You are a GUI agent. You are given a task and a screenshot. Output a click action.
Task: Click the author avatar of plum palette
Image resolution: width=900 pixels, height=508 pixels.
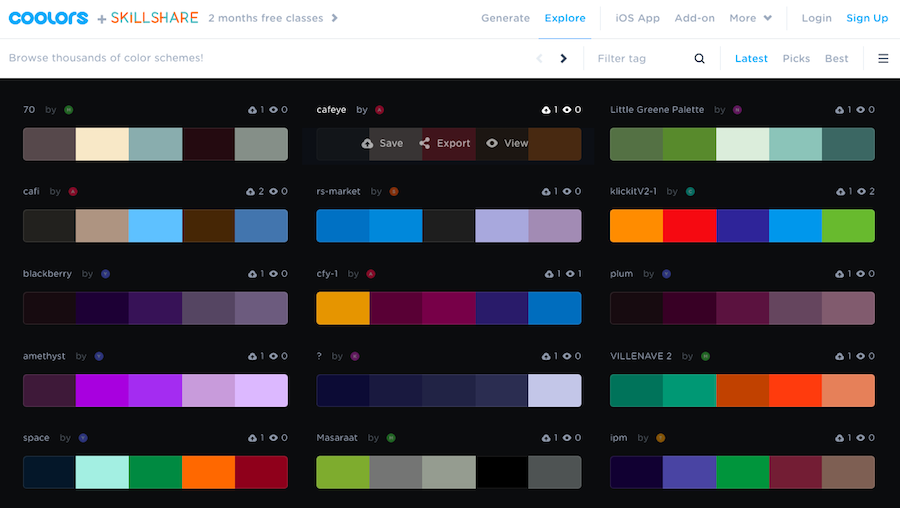click(666, 274)
